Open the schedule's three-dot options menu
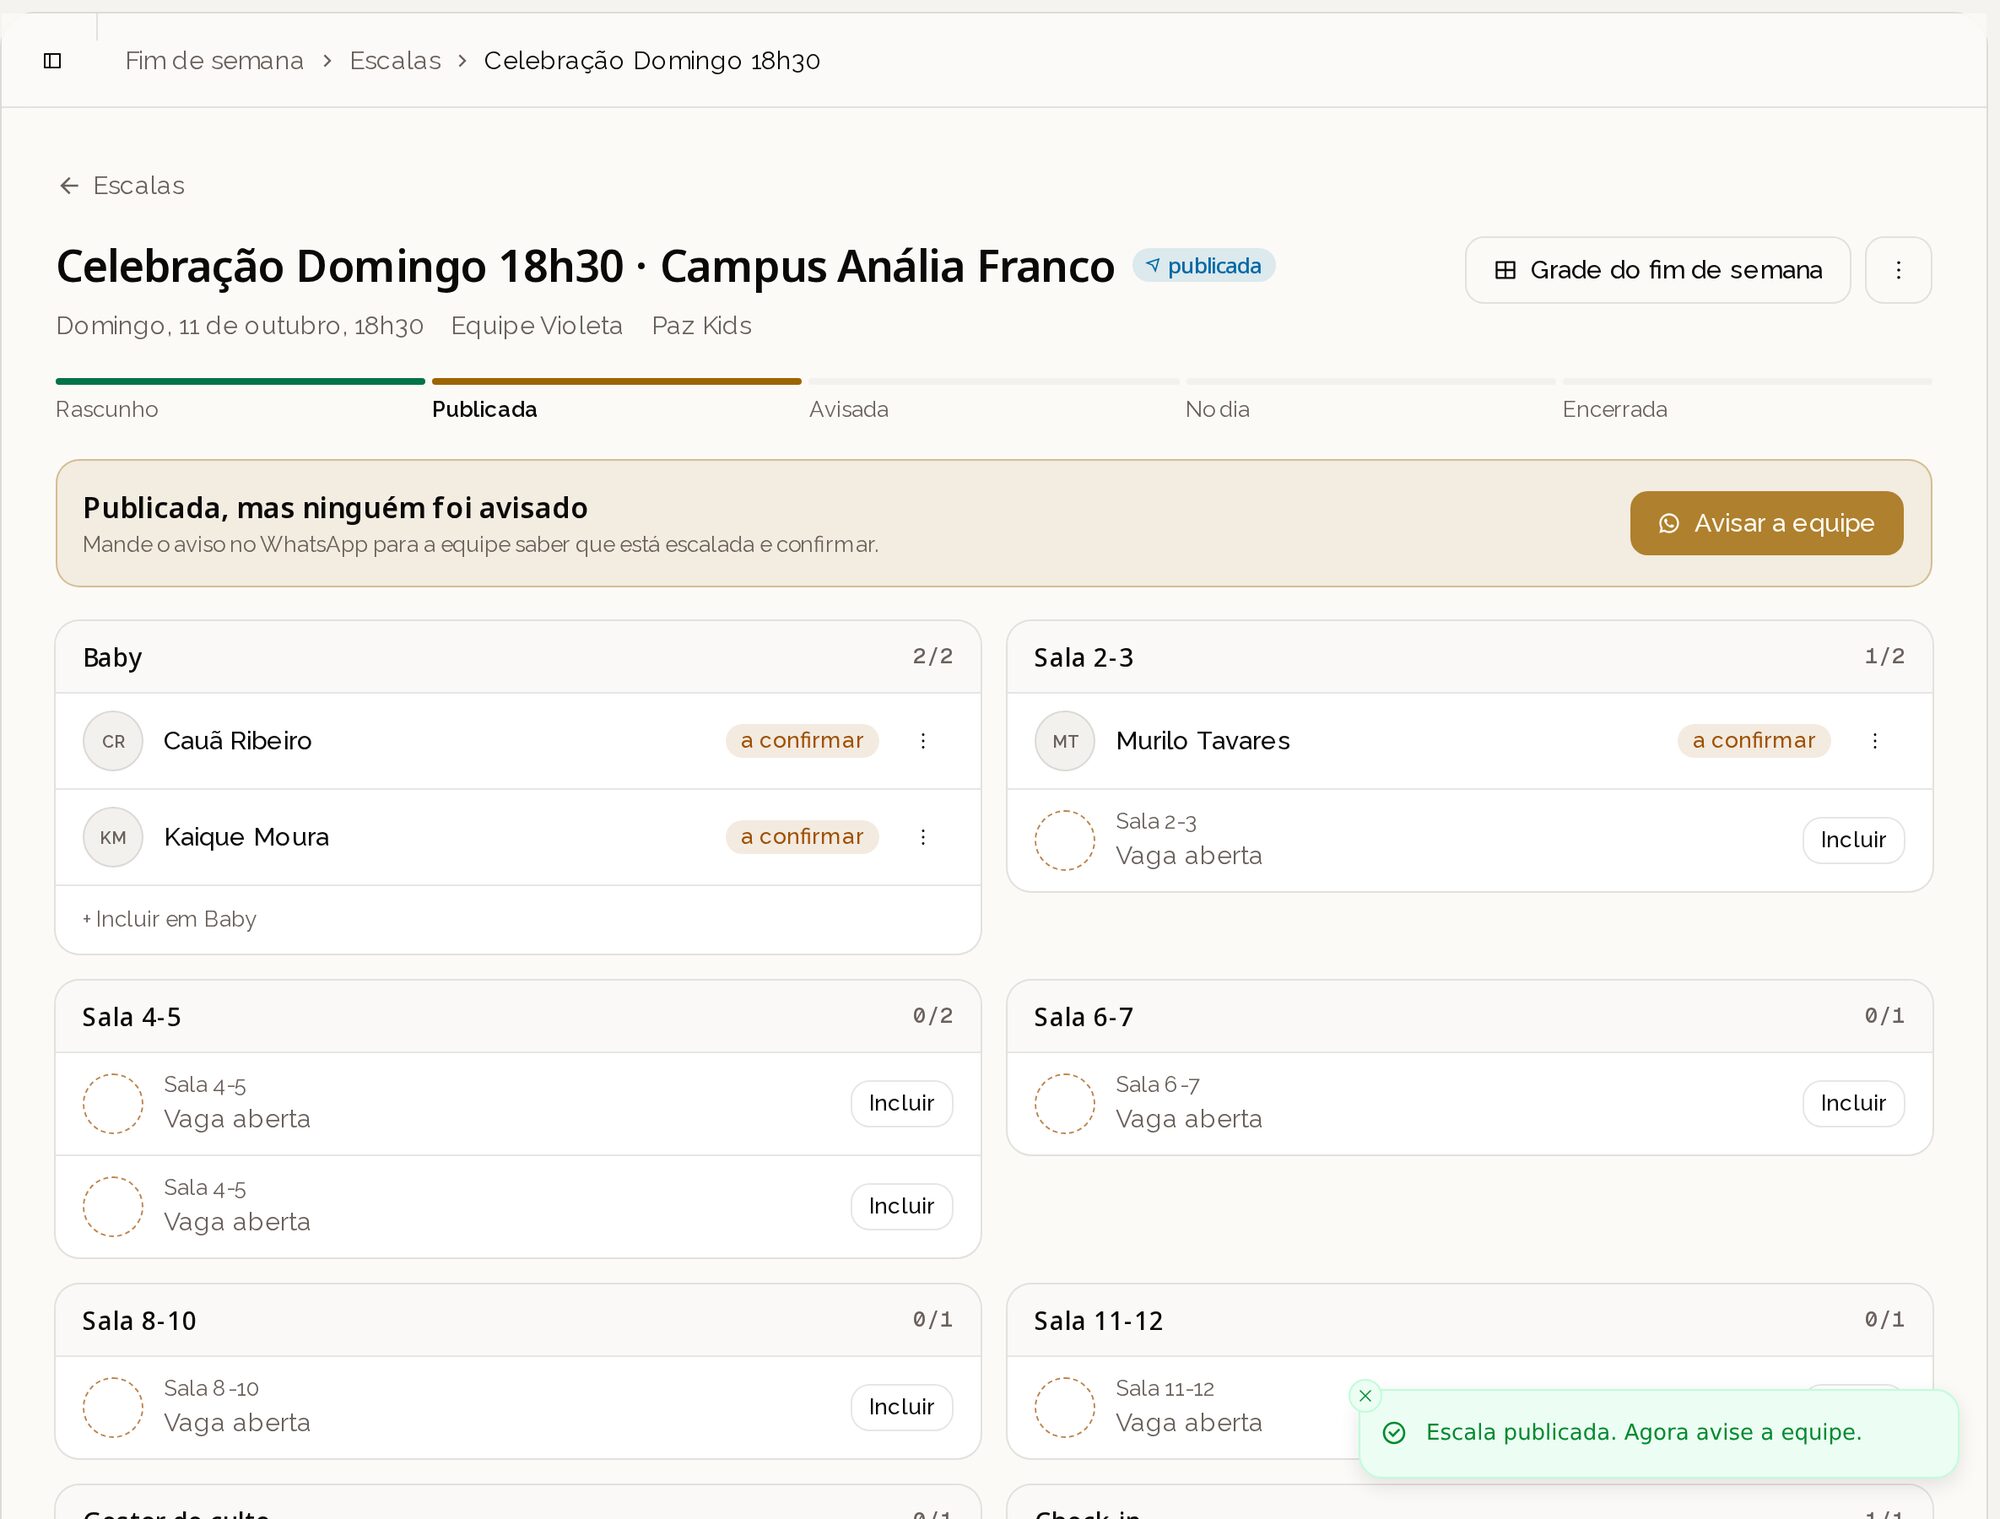The width and height of the screenshot is (2000, 1519). pos(1898,270)
